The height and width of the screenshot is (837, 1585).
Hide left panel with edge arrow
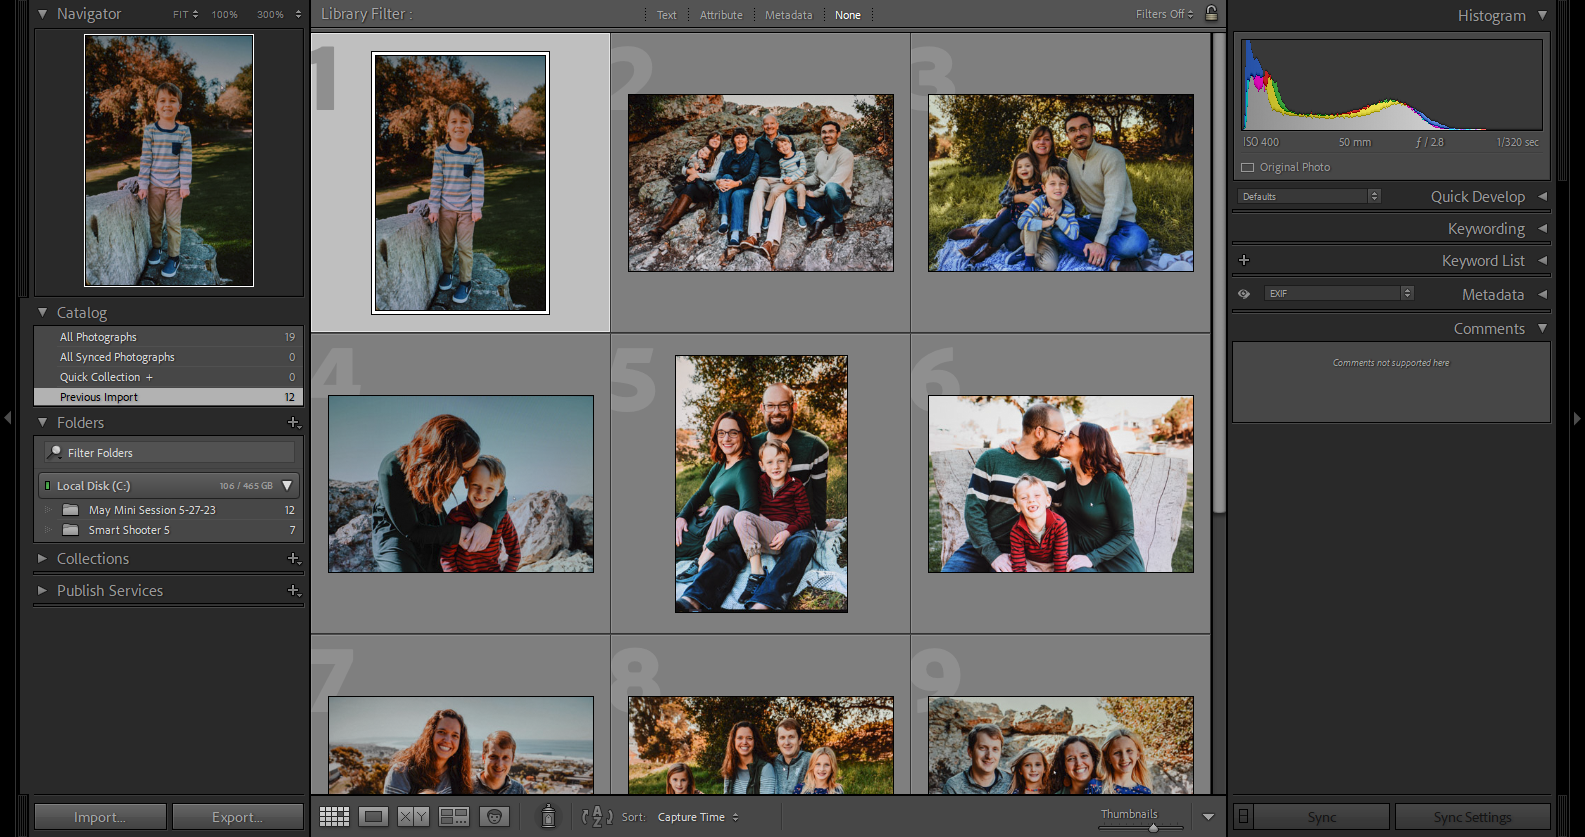point(7,418)
